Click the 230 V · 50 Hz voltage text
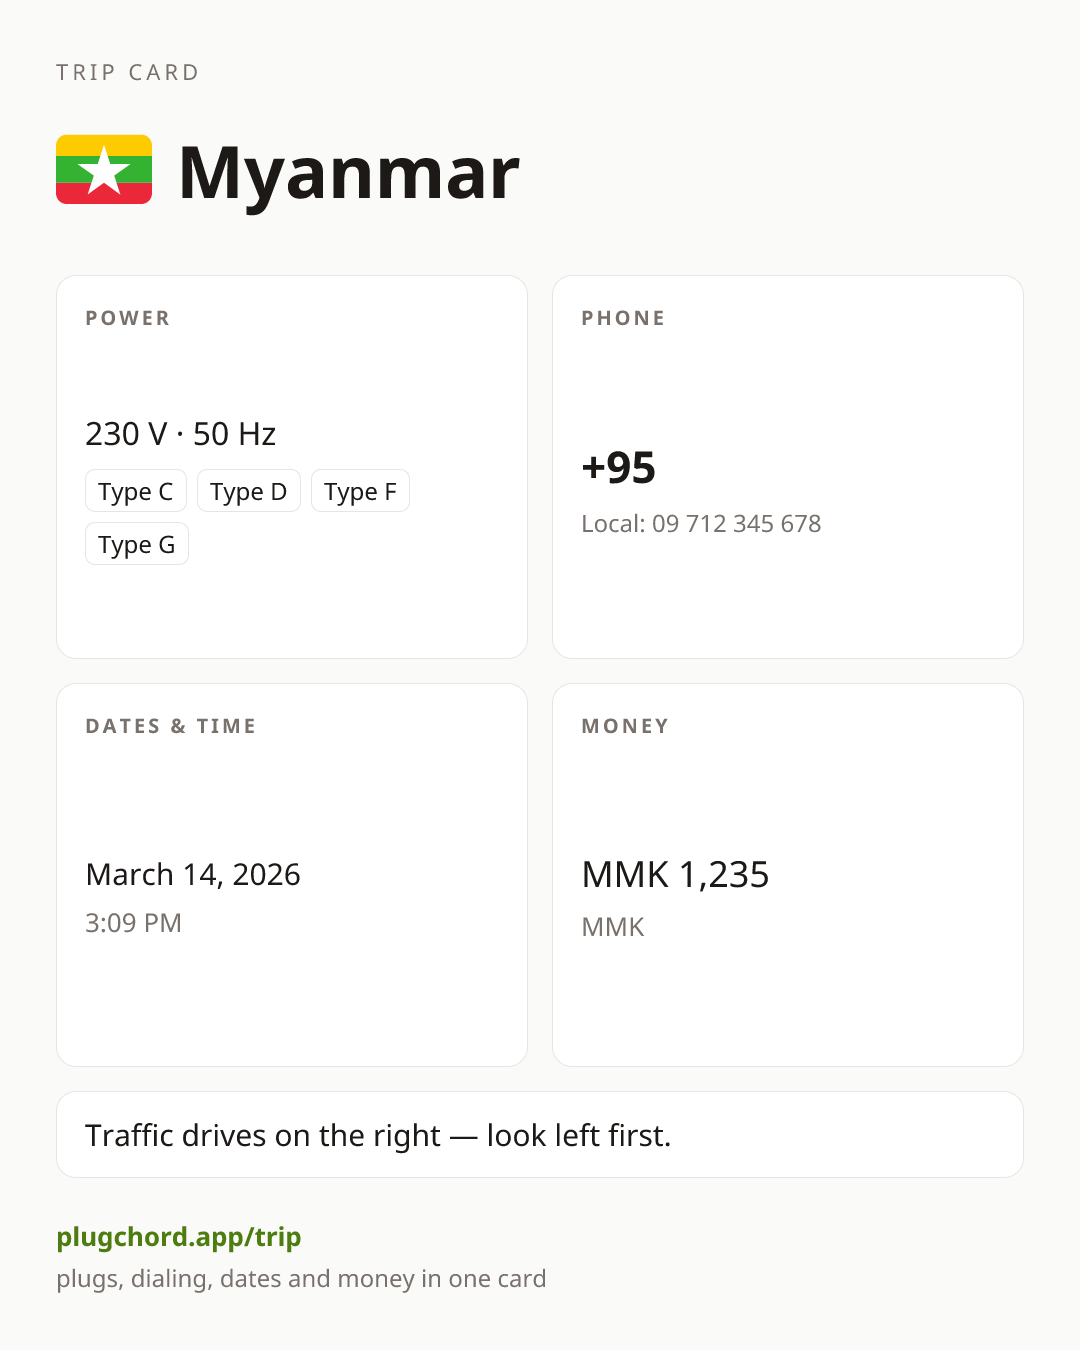Viewport: 1080px width, 1350px height. pyautogui.click(x=181, y=434)
